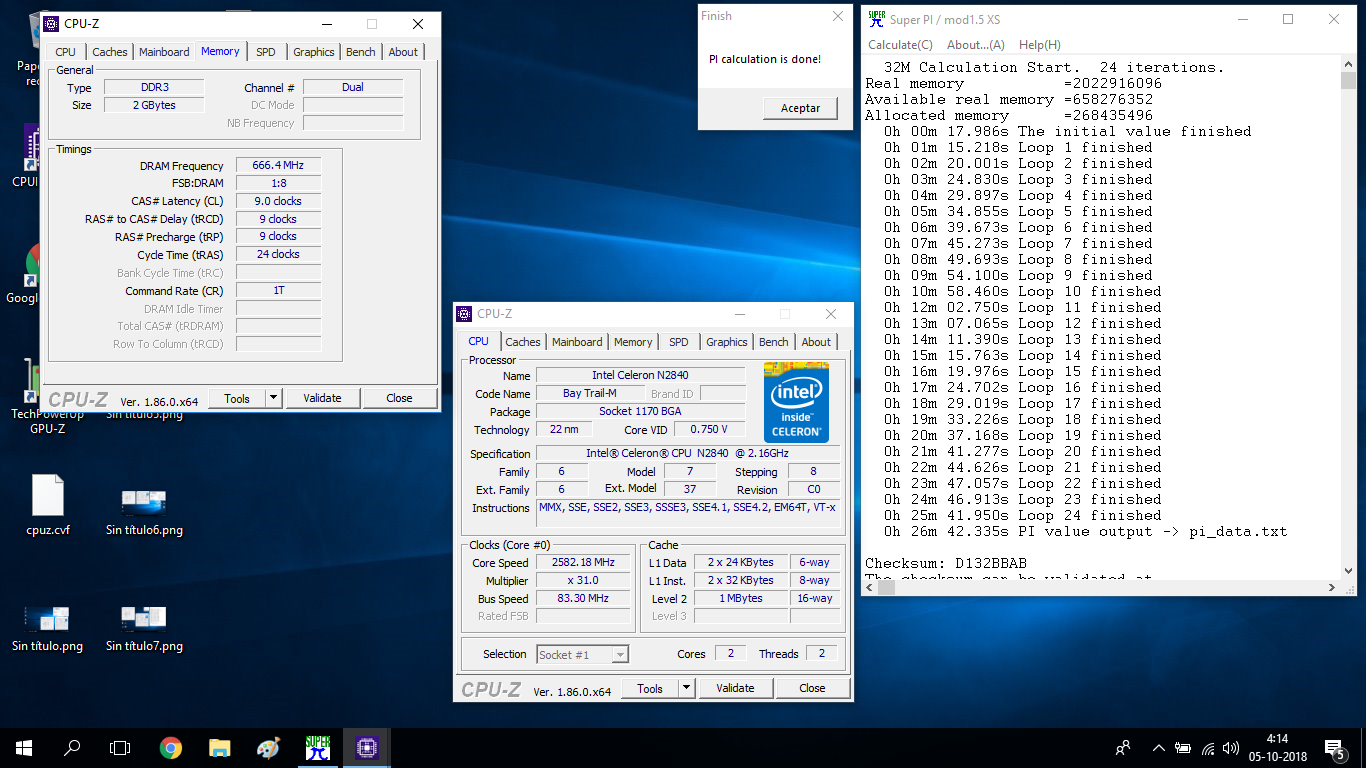Click Bus Speed 83.30 MHz value

point(584,598)
